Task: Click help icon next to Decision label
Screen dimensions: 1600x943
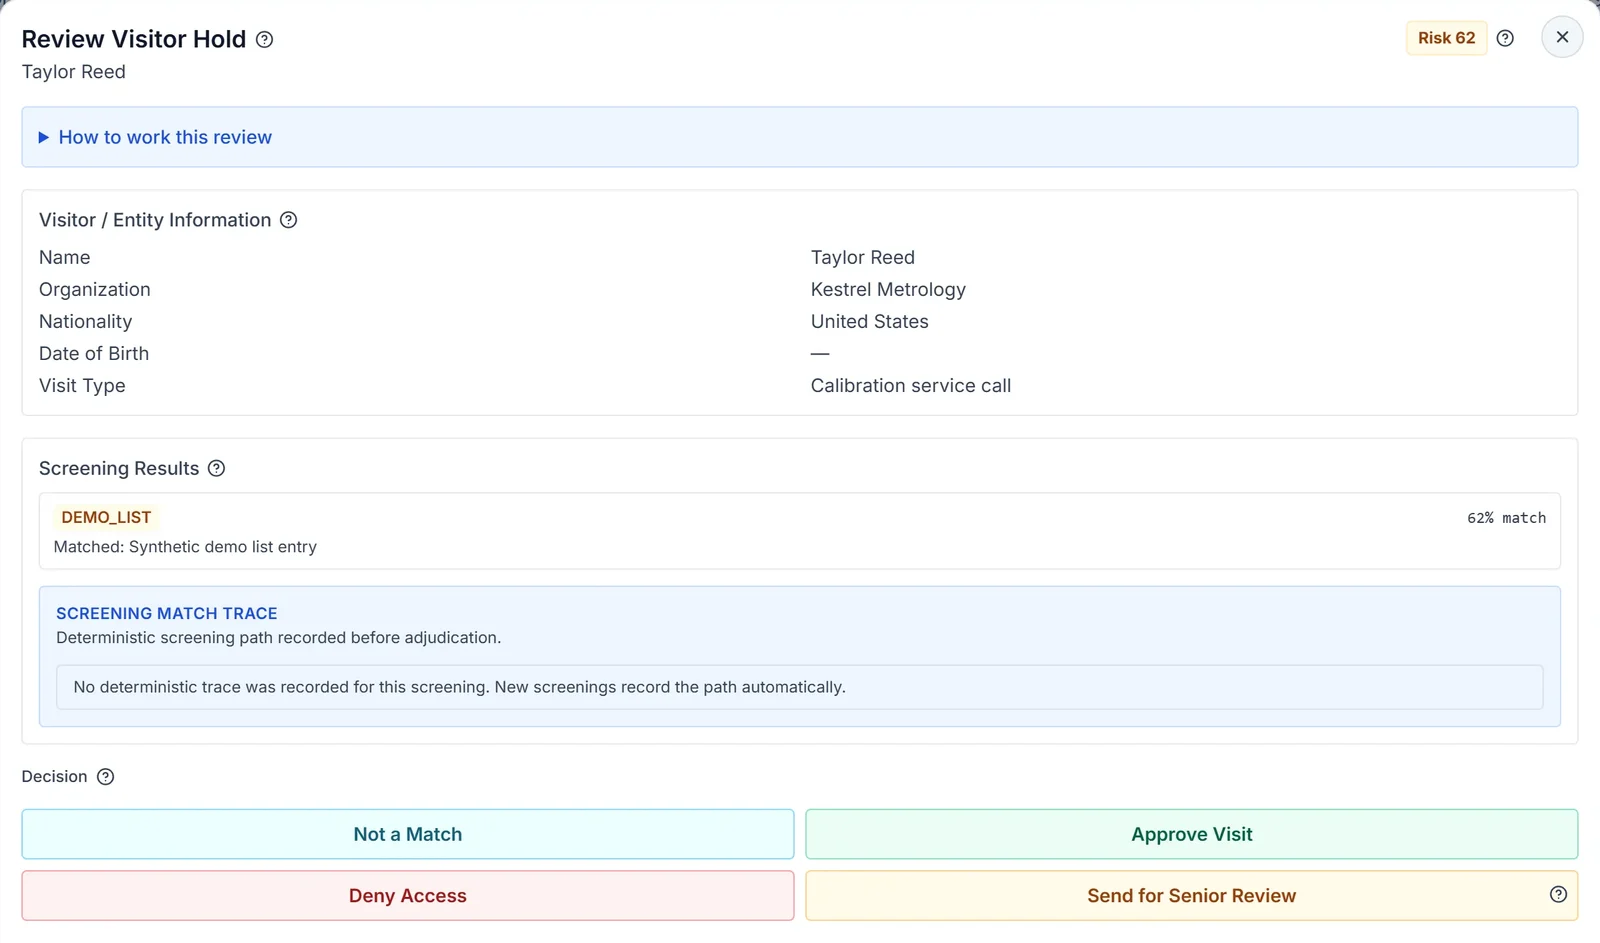Action: (x=105, y=776)
